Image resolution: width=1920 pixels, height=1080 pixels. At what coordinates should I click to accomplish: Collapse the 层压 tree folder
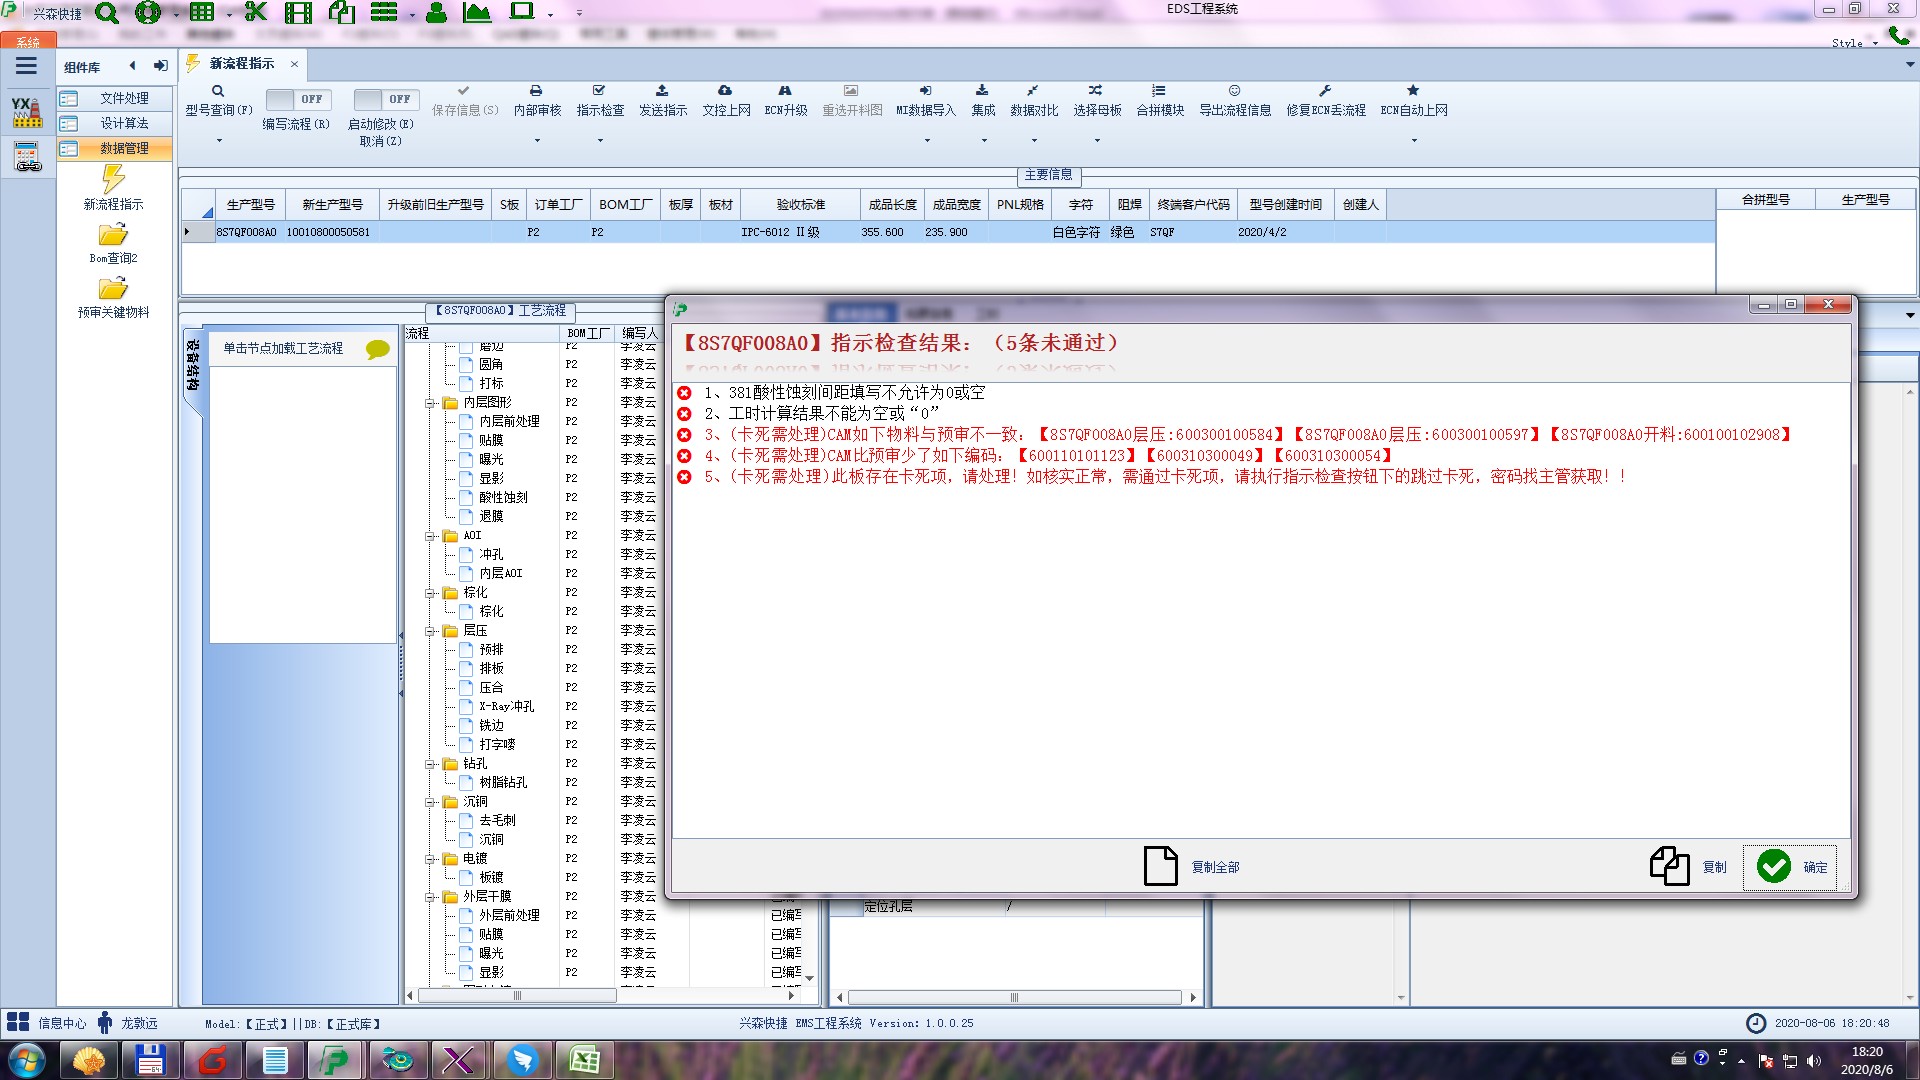(430, 631)
